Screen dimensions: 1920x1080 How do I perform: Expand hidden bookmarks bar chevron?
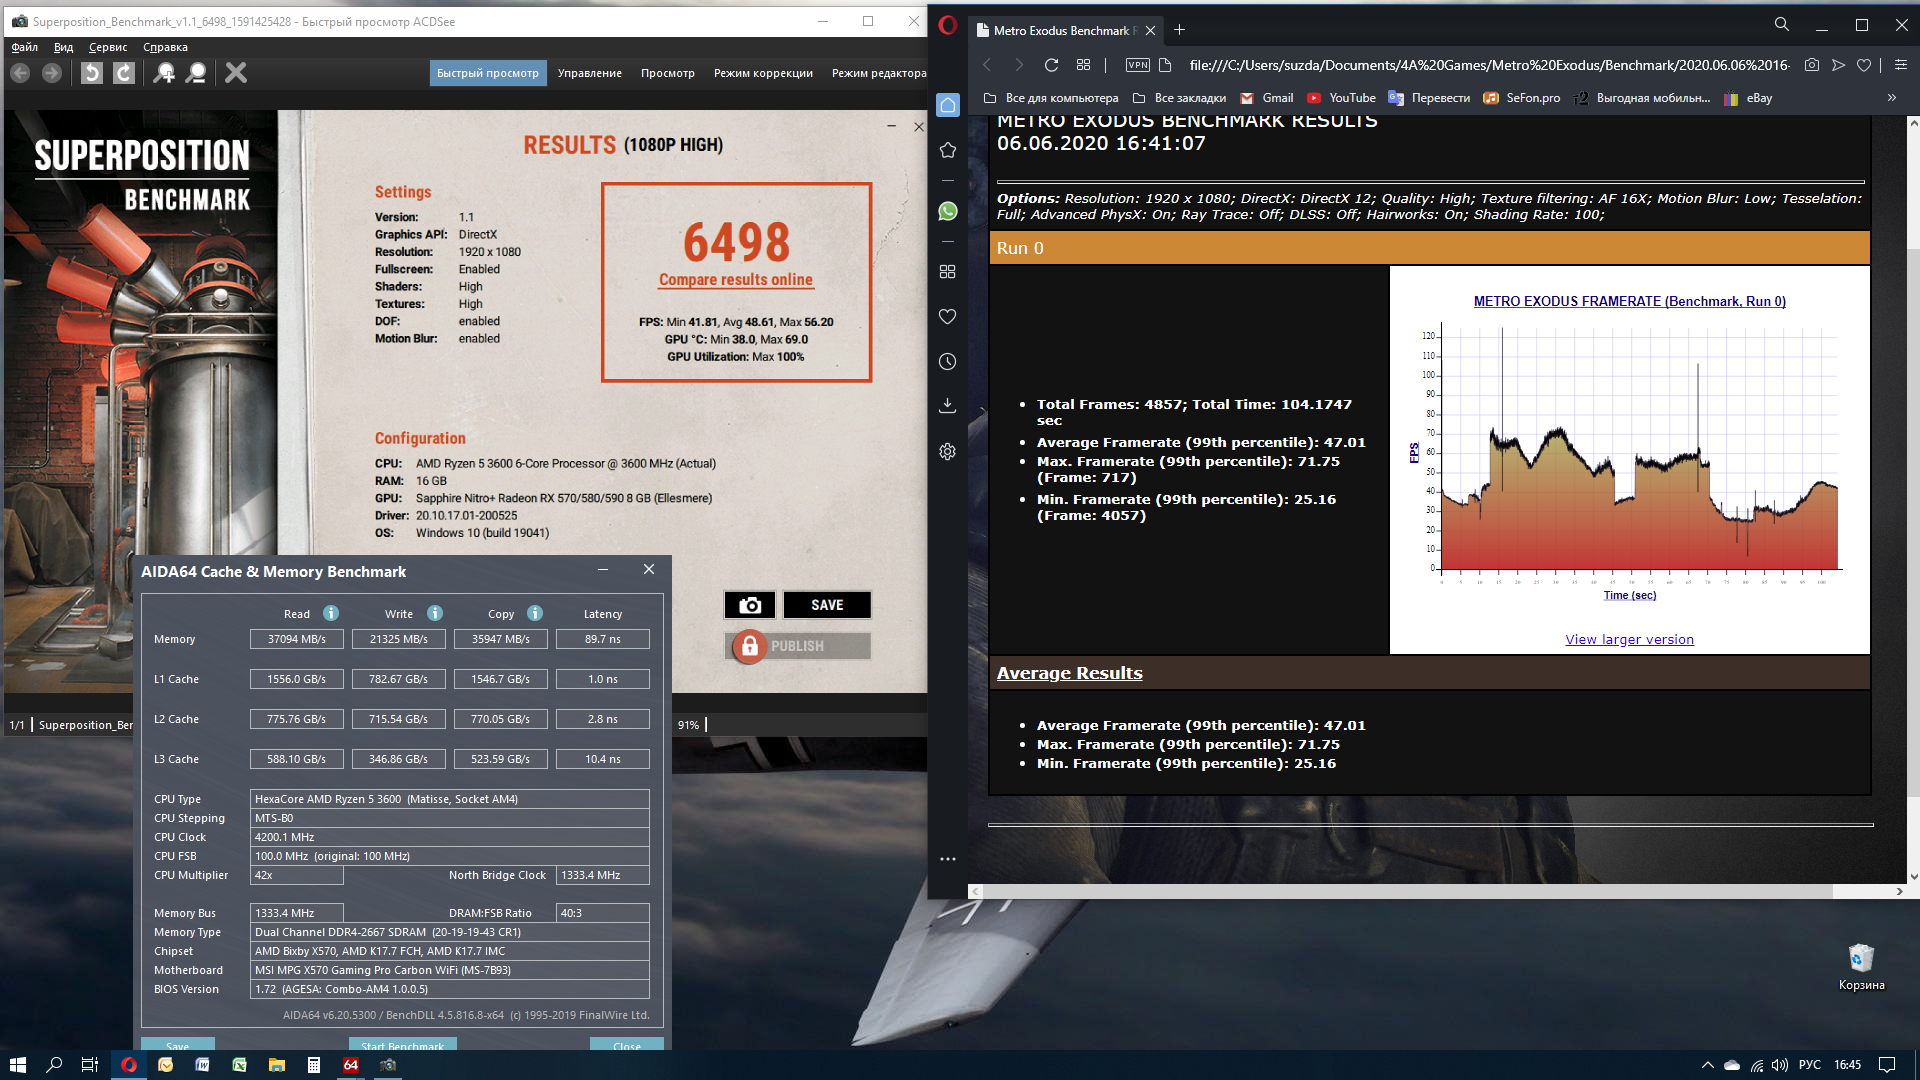tap(1891, 98)
